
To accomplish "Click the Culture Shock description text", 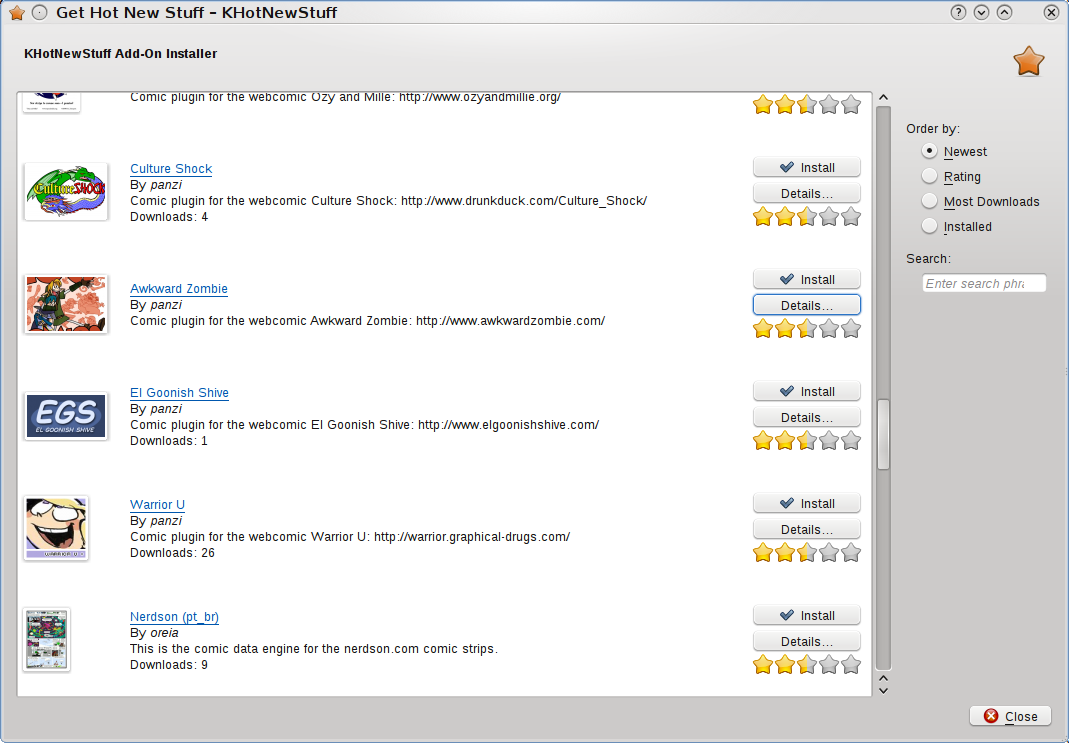I will (x=389, y=201).
